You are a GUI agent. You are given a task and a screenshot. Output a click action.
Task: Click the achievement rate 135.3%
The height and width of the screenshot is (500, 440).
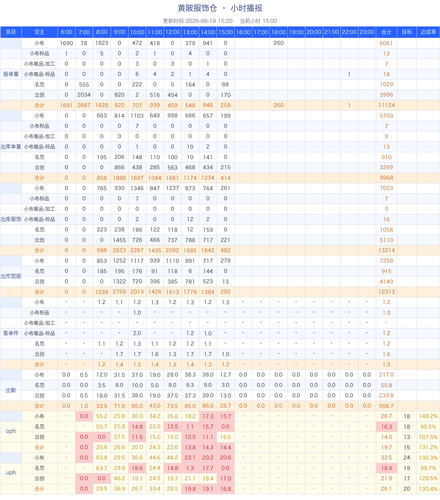pyautogui.click(x=428, y=457)
